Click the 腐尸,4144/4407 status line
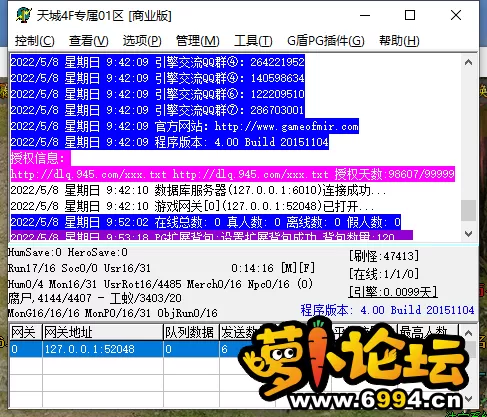Viewport: 487px width, 417px height. (x=95, y=298)
